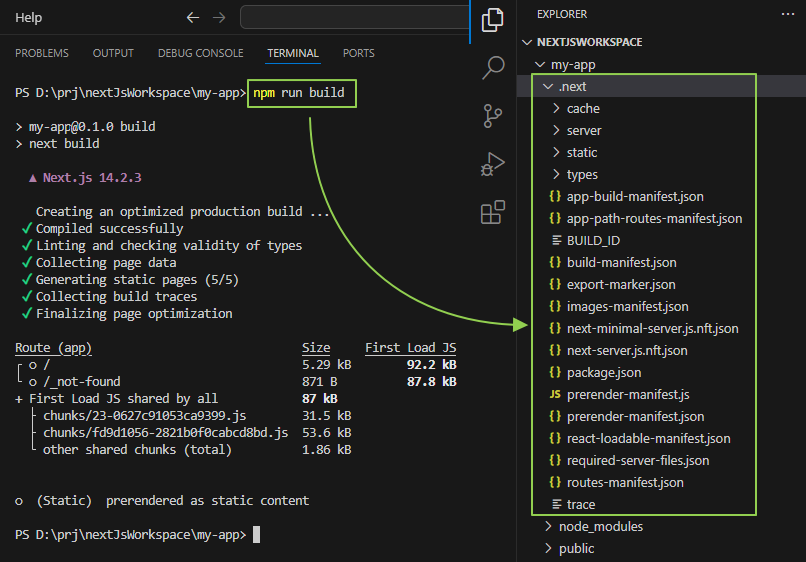Switch to the PORTS panel tab
Image resolution: width=806 pixels, height=562 pixels.
pos(358,53)
